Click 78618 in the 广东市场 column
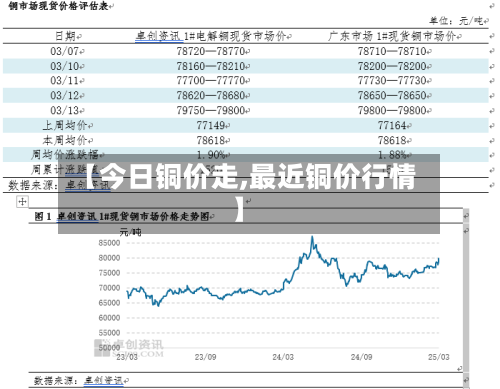Viewport: 500px width, 389px height. 392,140
